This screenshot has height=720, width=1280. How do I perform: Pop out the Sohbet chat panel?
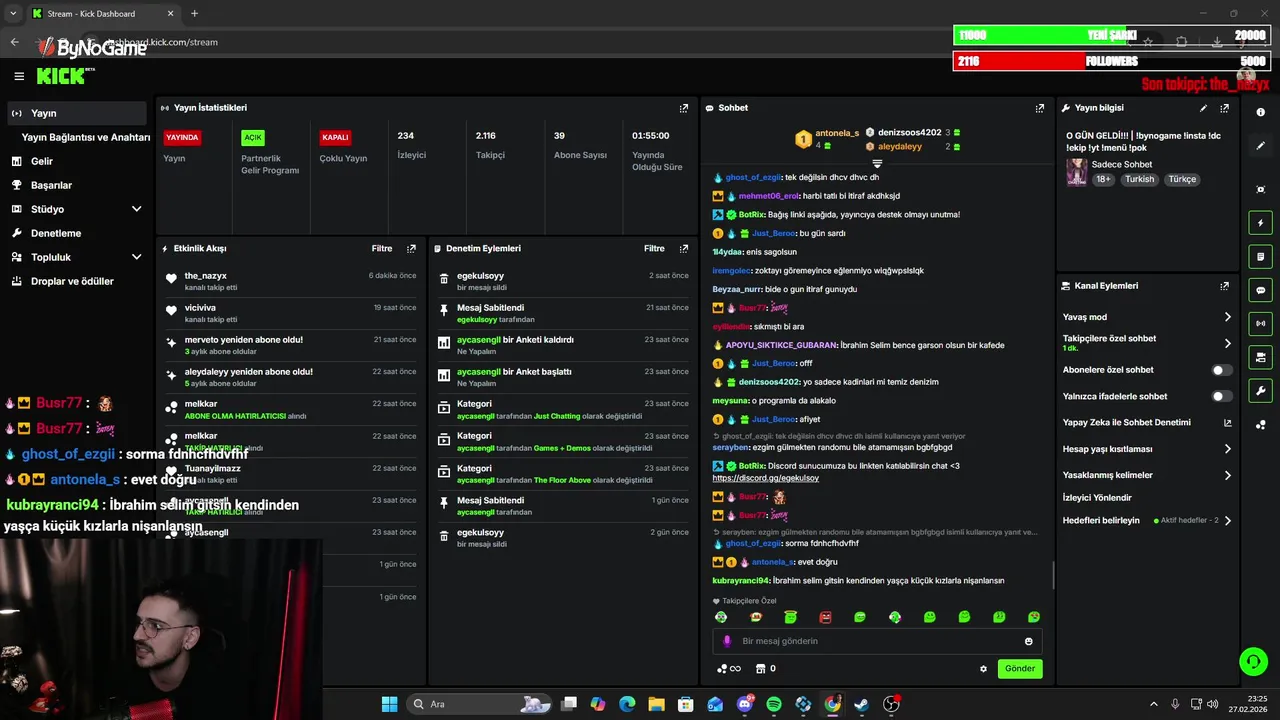(1040, 108)
